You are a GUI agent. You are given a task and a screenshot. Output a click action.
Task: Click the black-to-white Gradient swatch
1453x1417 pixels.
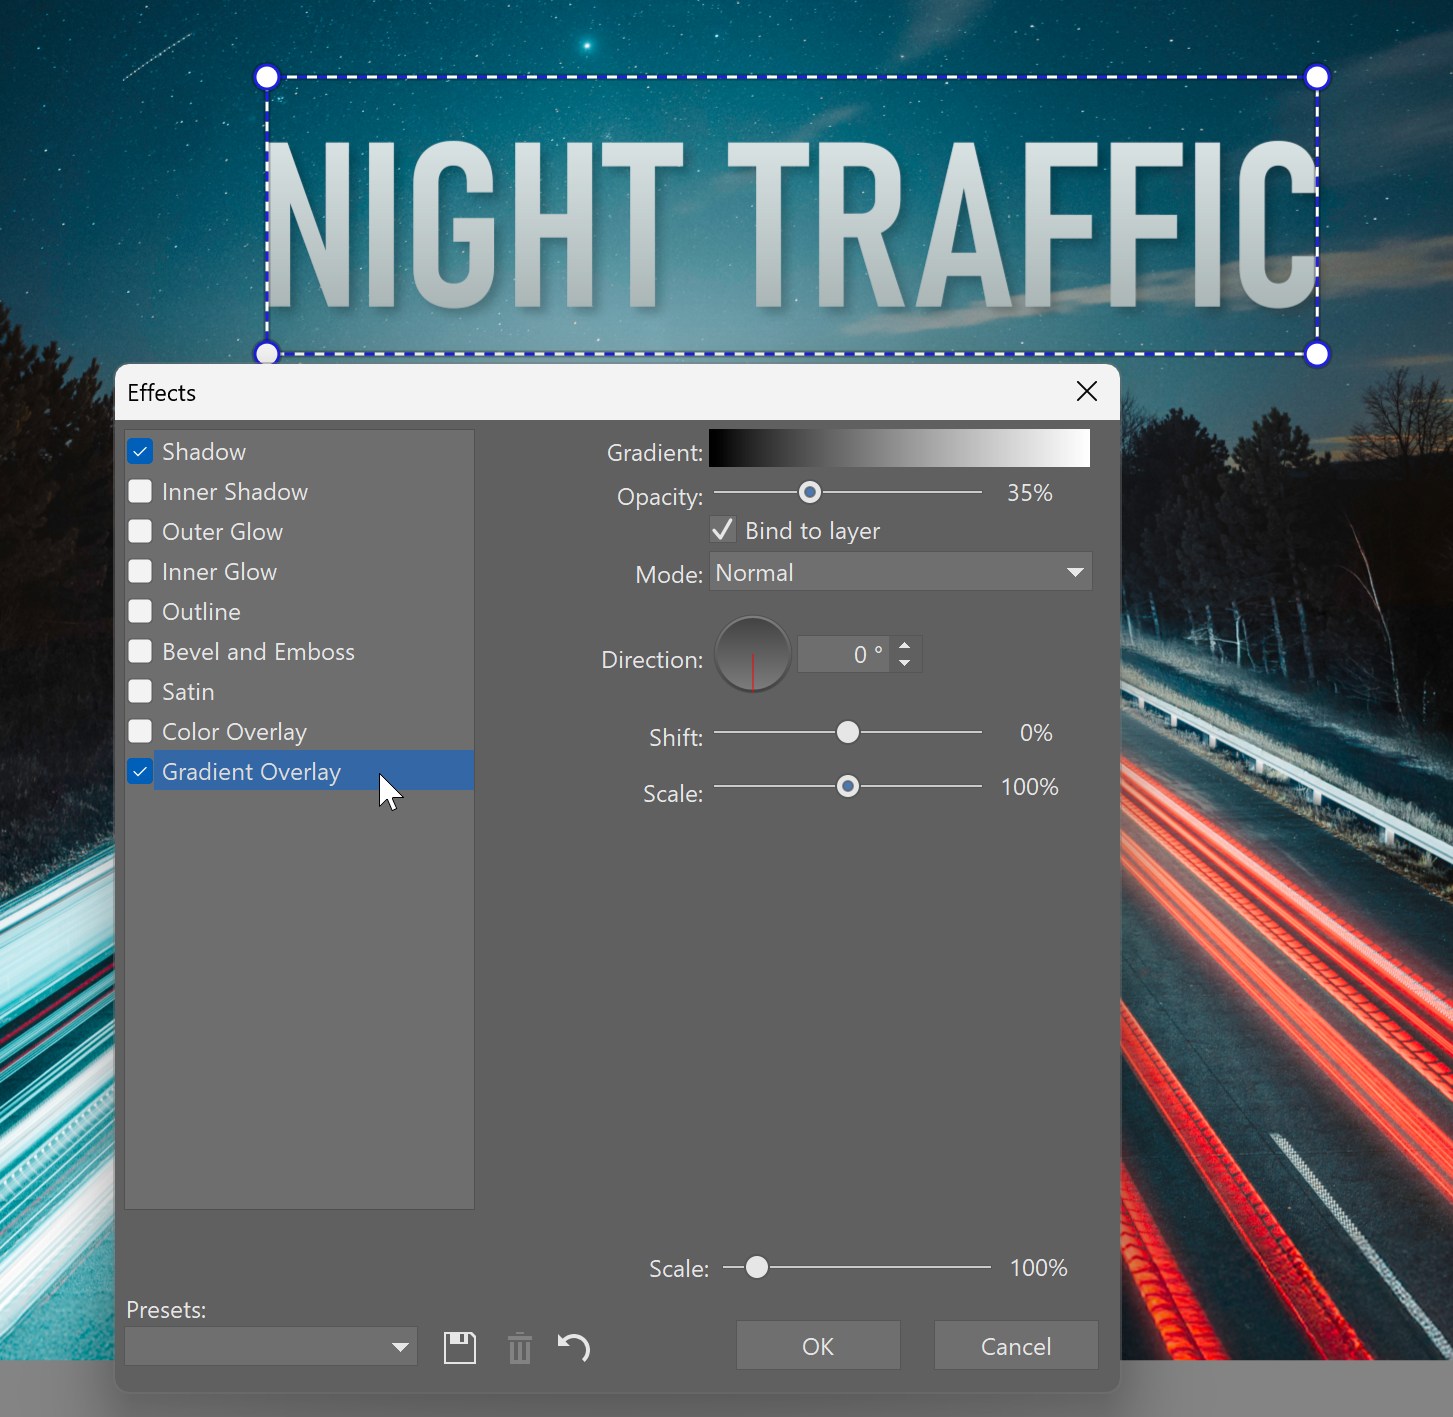(899, 449)
